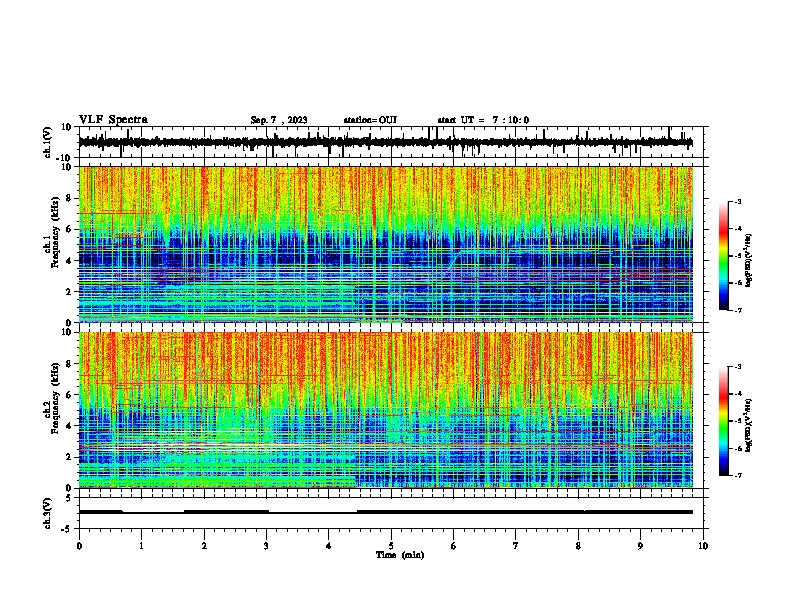Click the ch.3 black signal bar
792x612 pixels.
point(386,512)
